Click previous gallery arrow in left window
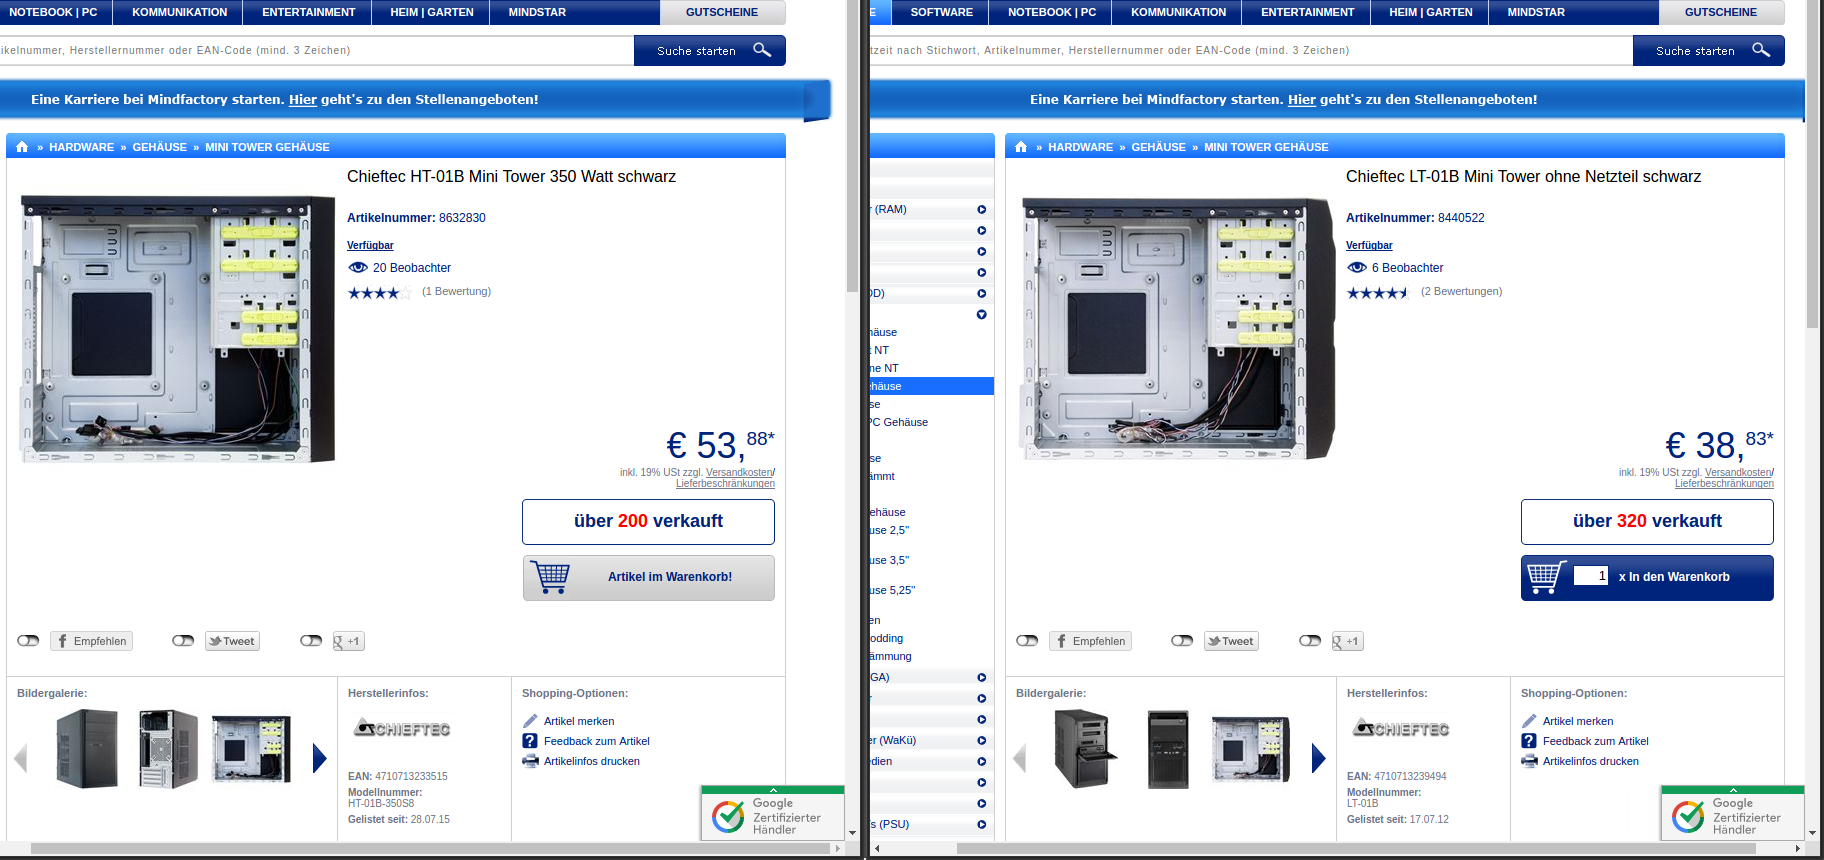This screenshot has height=860, width=1824. 21,758
